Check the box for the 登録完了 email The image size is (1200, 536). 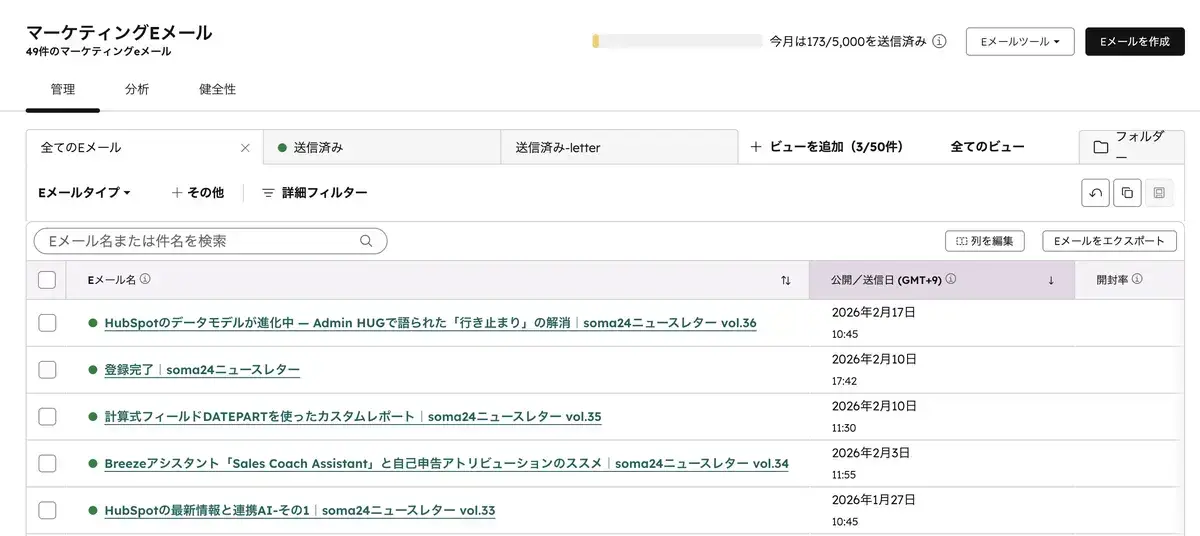pos(47,370)
